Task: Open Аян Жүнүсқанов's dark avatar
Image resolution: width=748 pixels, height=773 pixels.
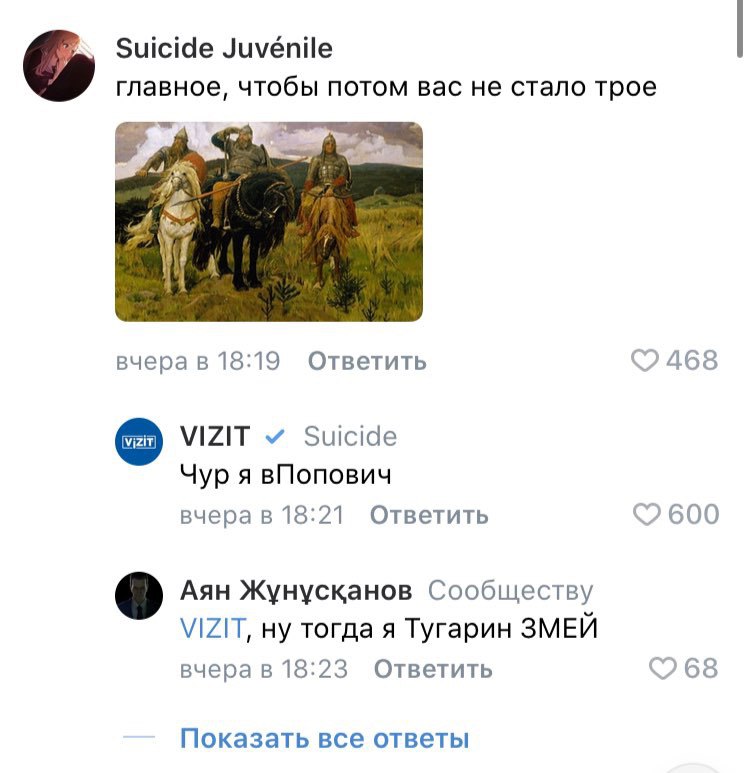Action: coord(139,596)
